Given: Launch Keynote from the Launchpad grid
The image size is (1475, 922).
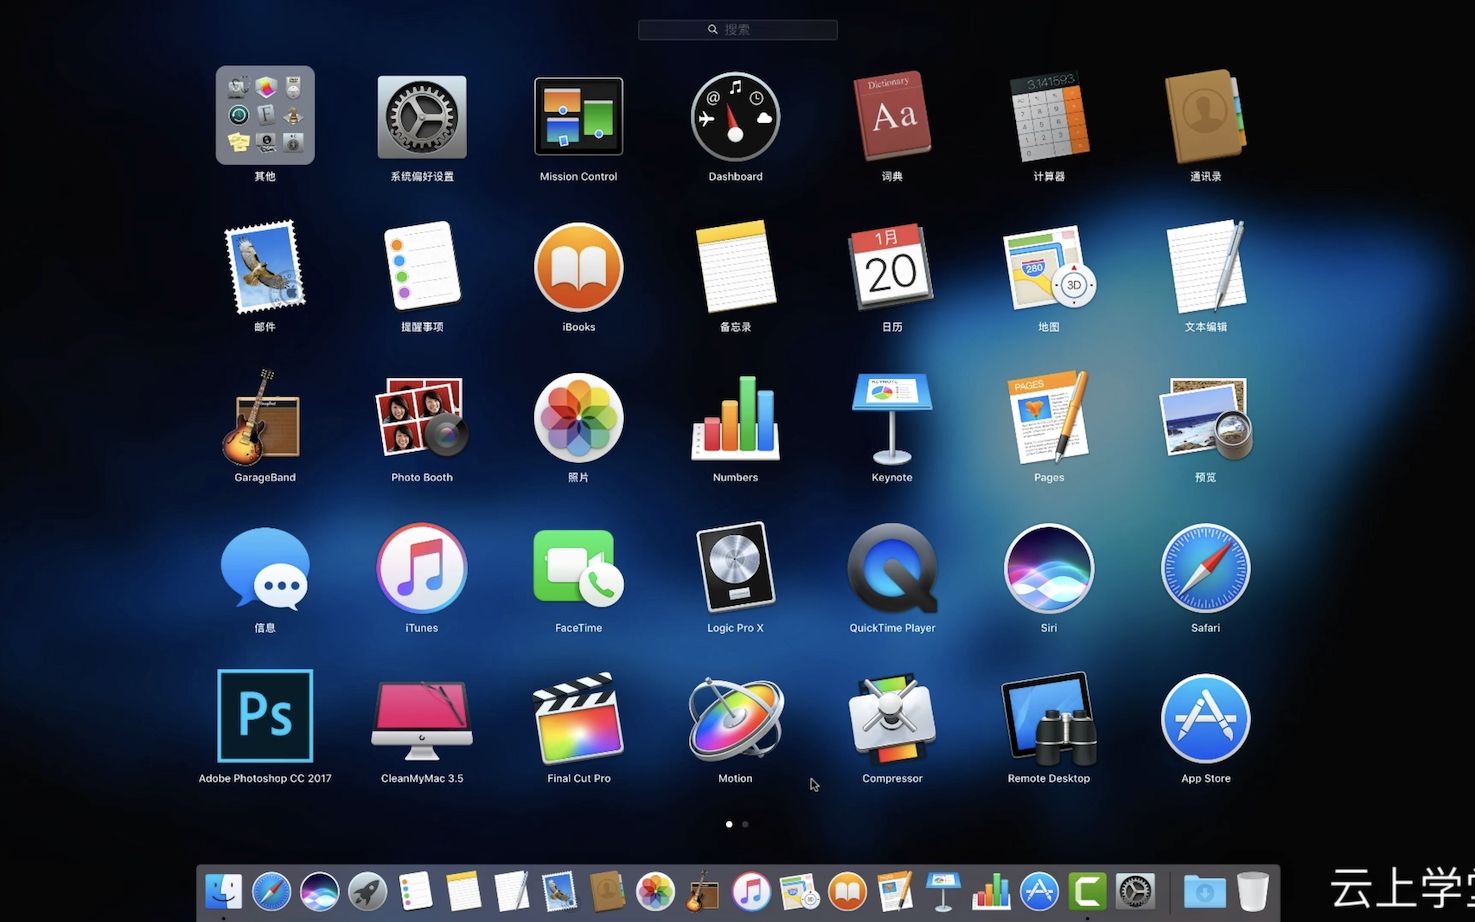Looking at the screenshot, I should (892, 418).
